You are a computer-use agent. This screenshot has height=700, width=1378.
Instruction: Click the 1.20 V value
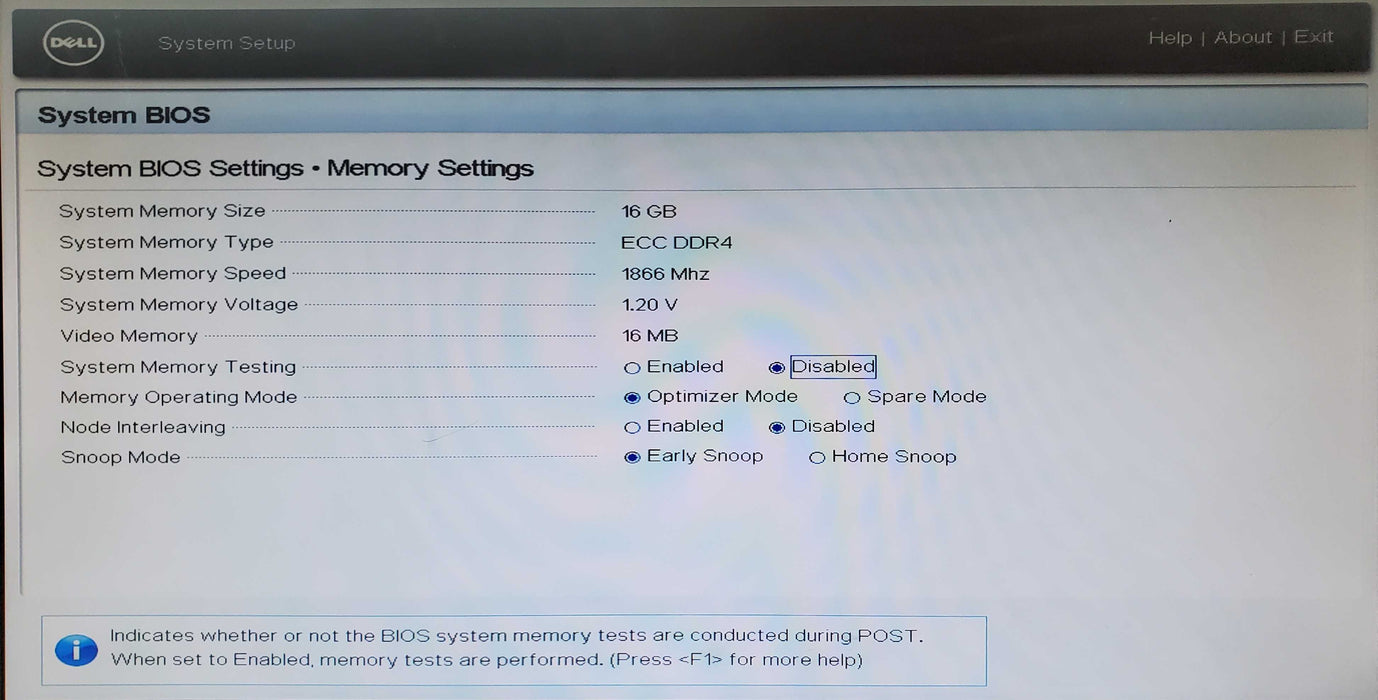650,305
